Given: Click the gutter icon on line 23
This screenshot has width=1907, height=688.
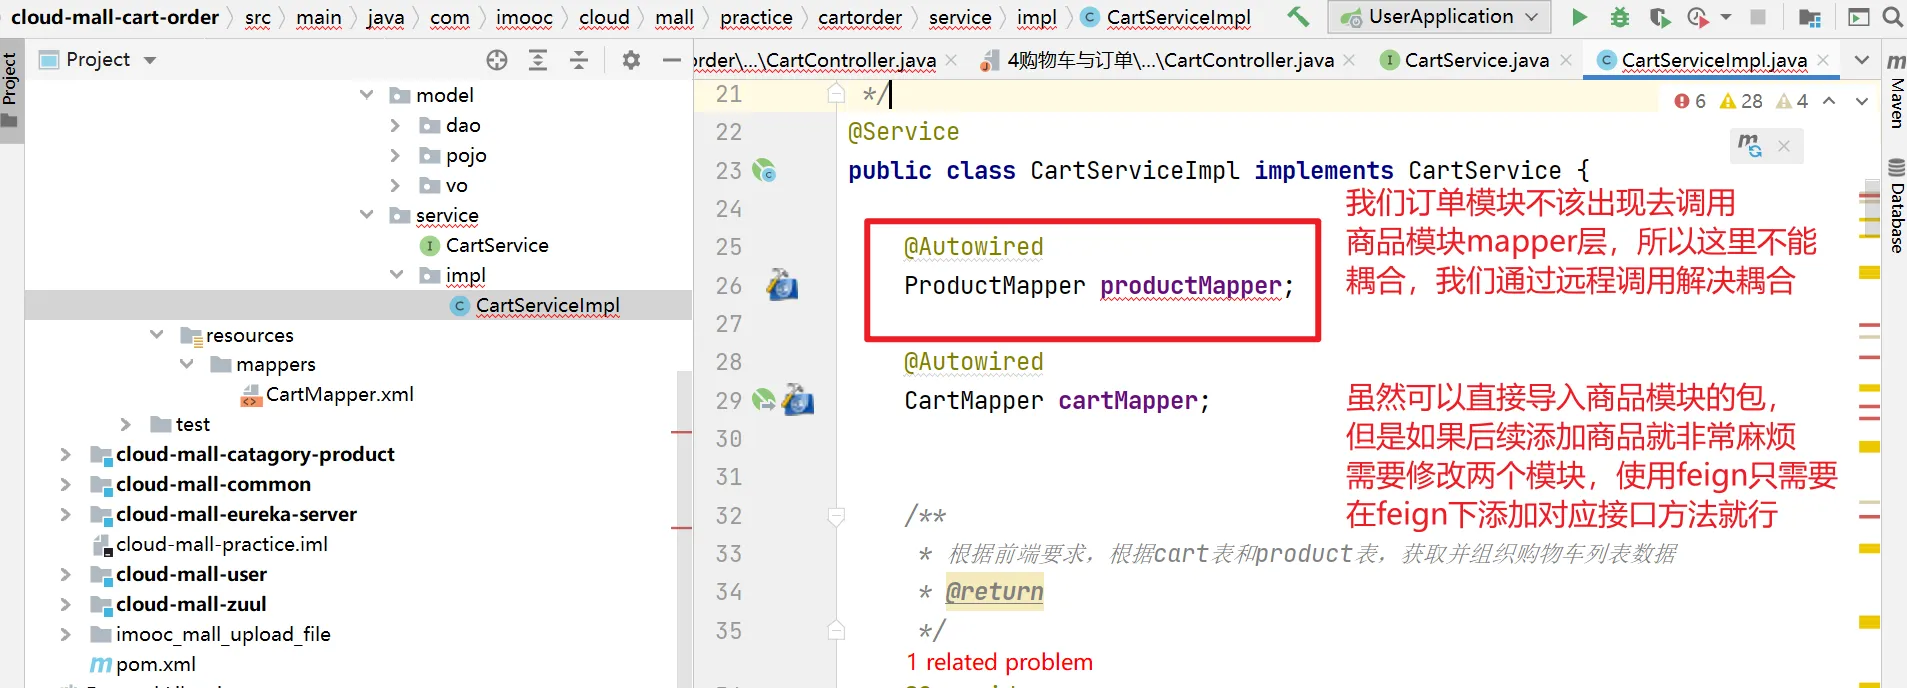Looking at the screenshot, I should [765, 170].
